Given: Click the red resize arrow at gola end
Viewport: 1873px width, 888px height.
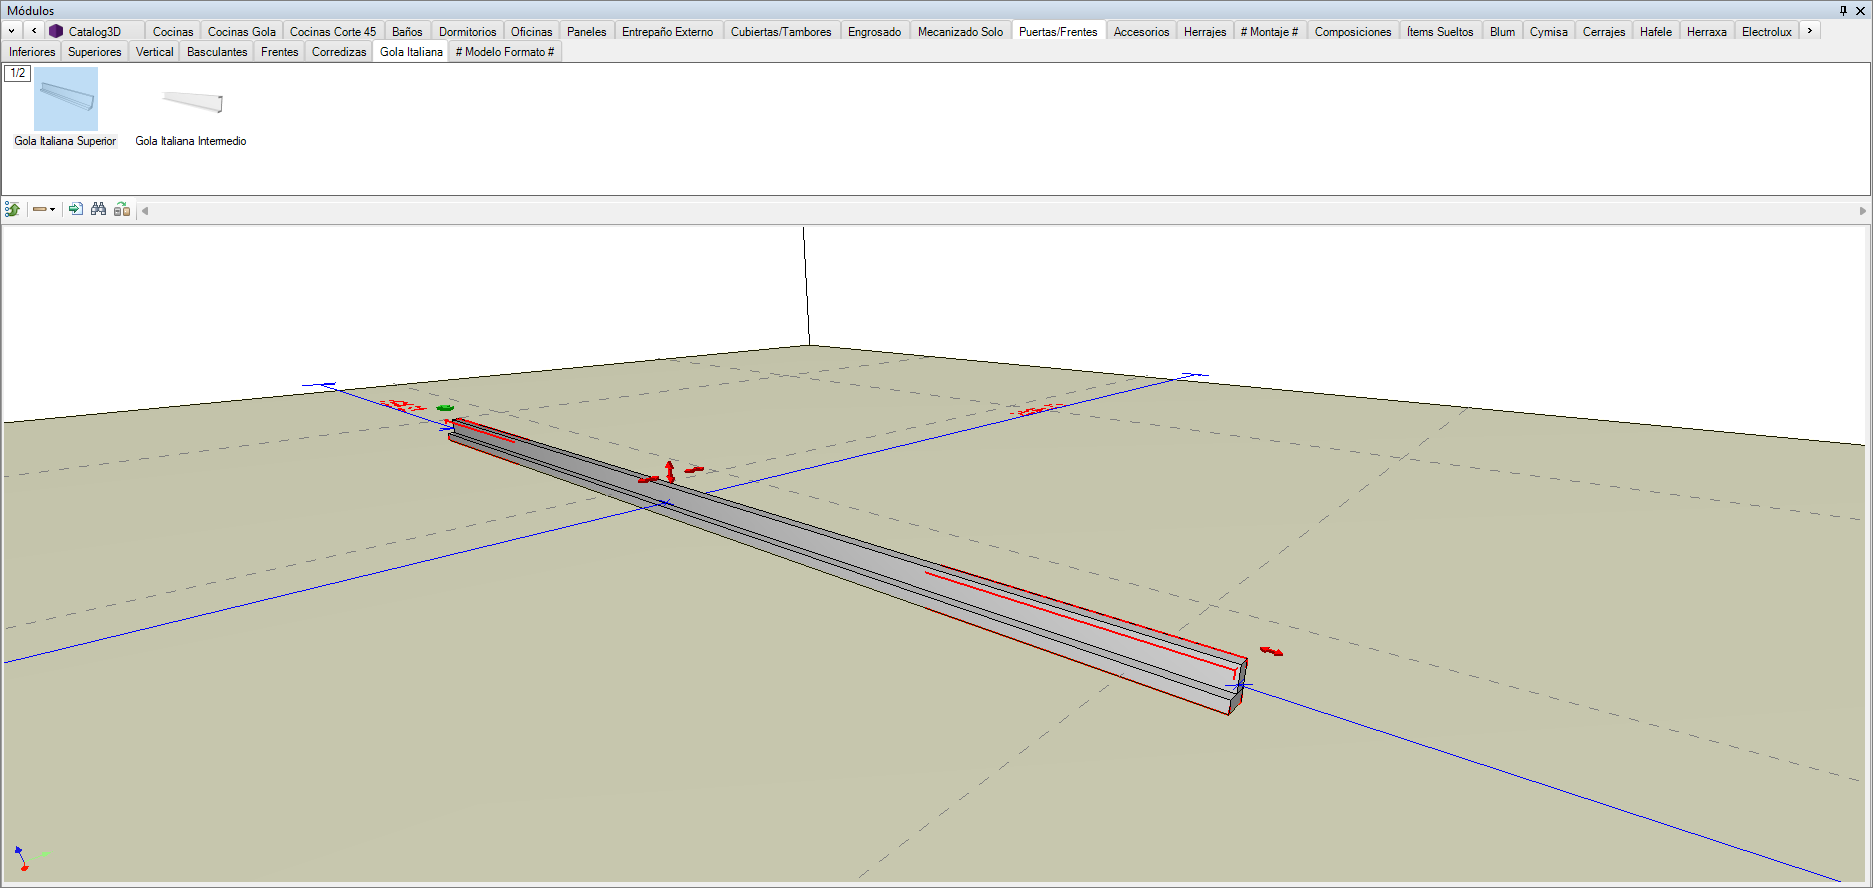Looking at the screenshot, I should pos(1271,651).
